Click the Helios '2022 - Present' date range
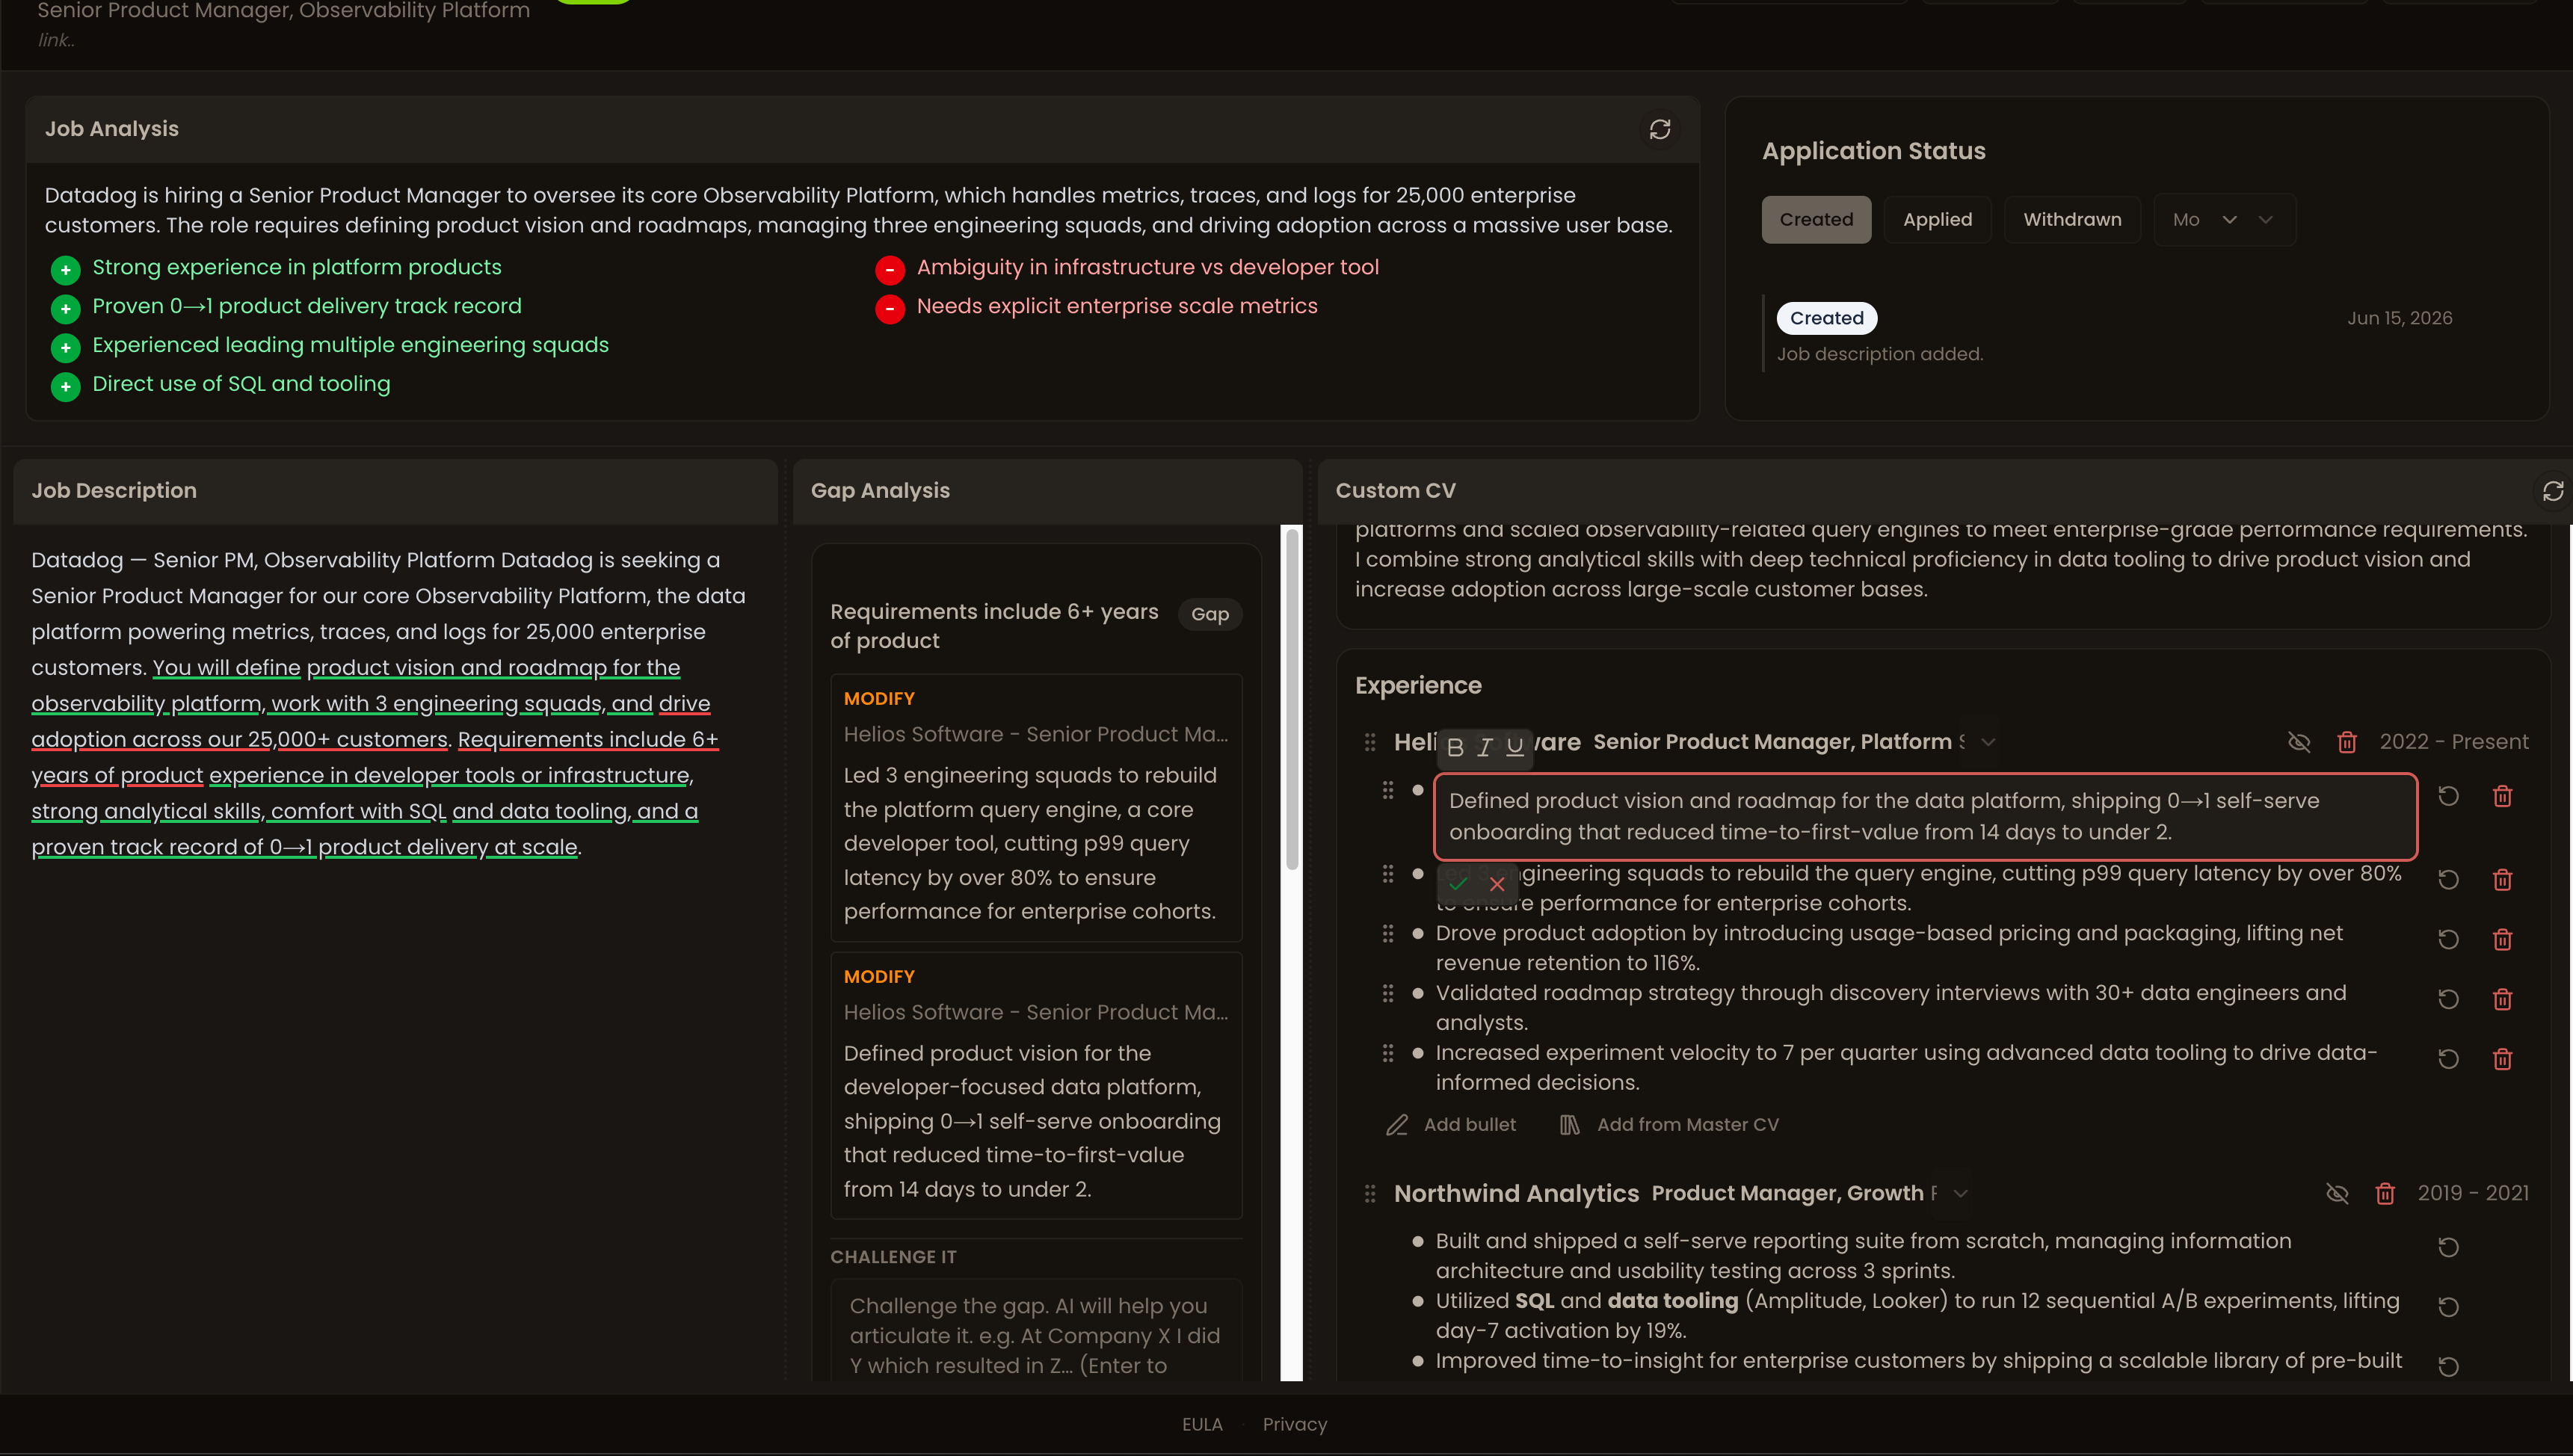 2454,742
